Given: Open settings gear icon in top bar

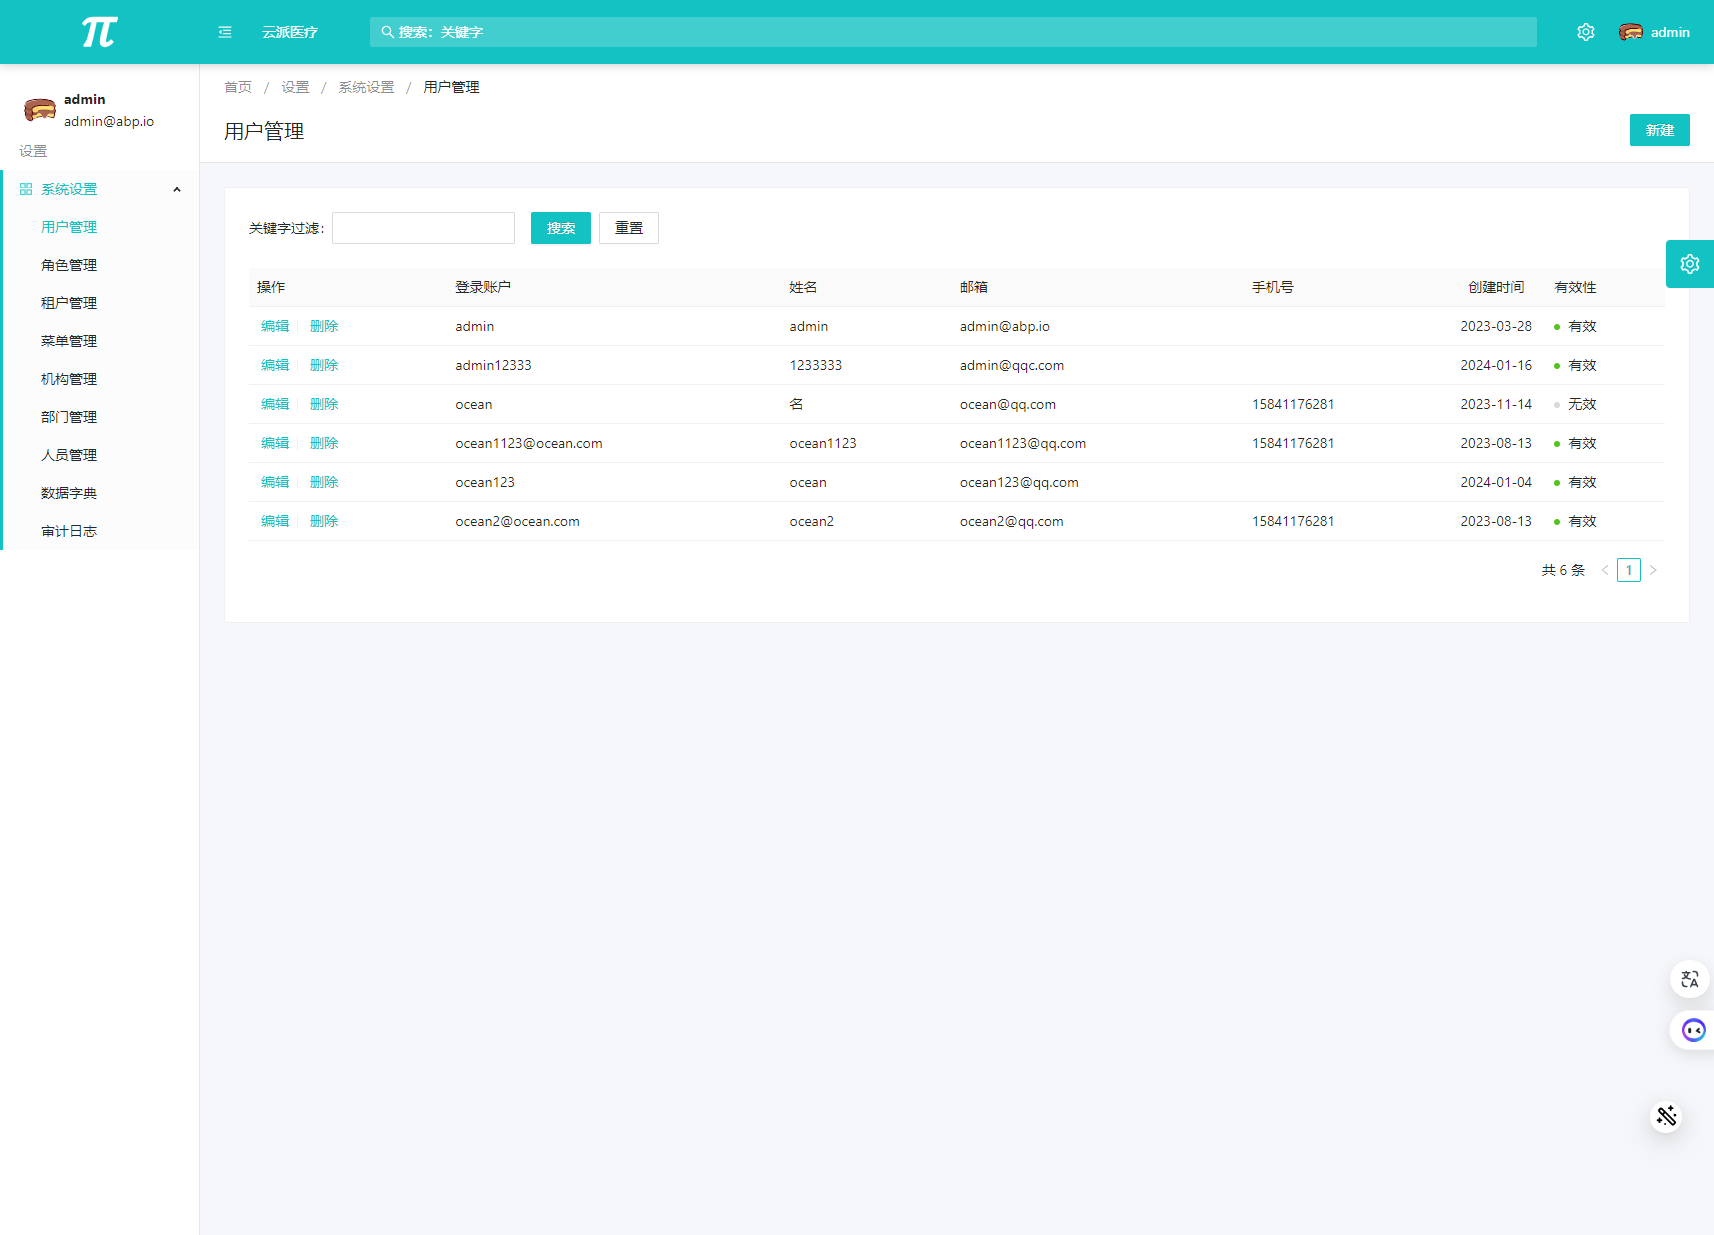Looking at the screenshot, I should pyautogui.click(x=1586, y=32).
